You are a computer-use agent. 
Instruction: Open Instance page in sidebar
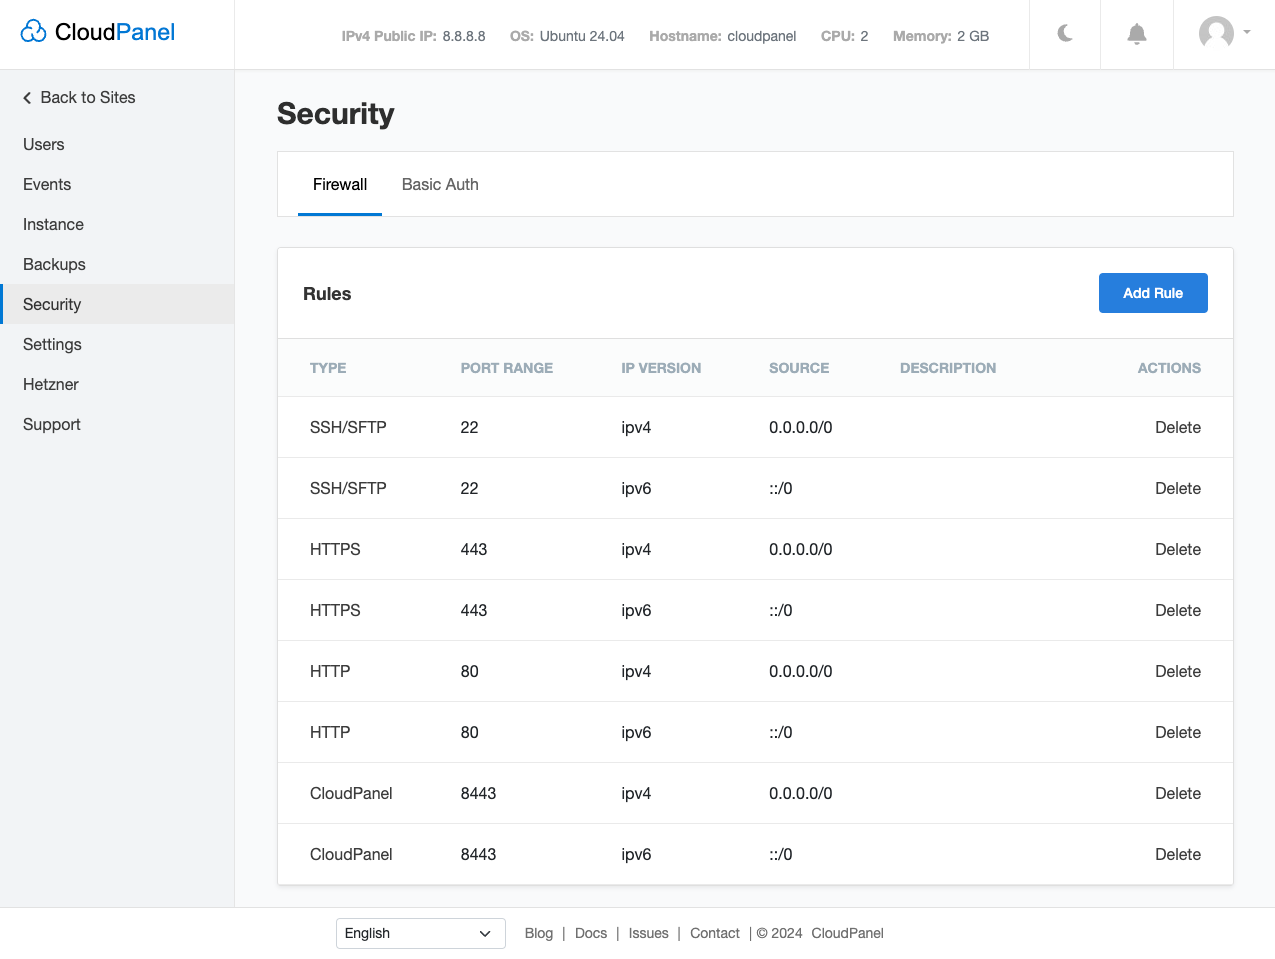coord(54,225)
